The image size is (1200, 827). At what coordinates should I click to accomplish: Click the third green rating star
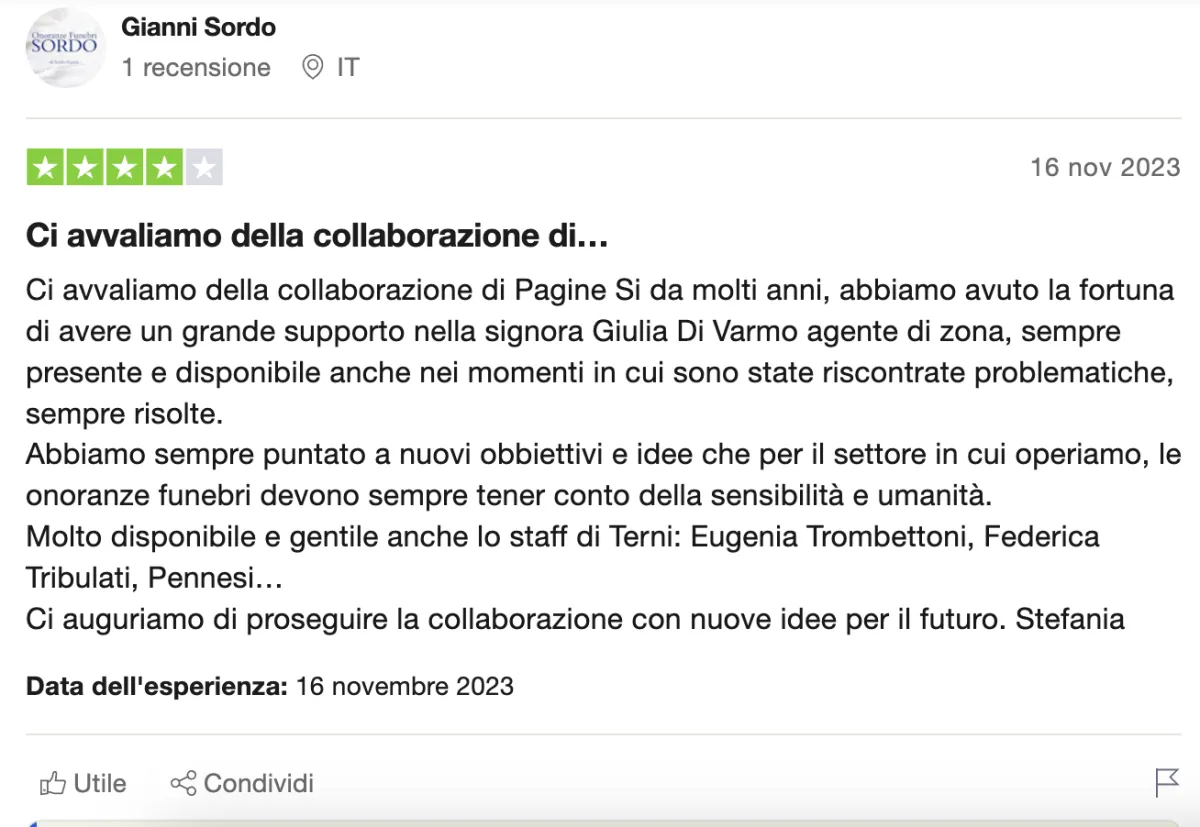point(124,168)
